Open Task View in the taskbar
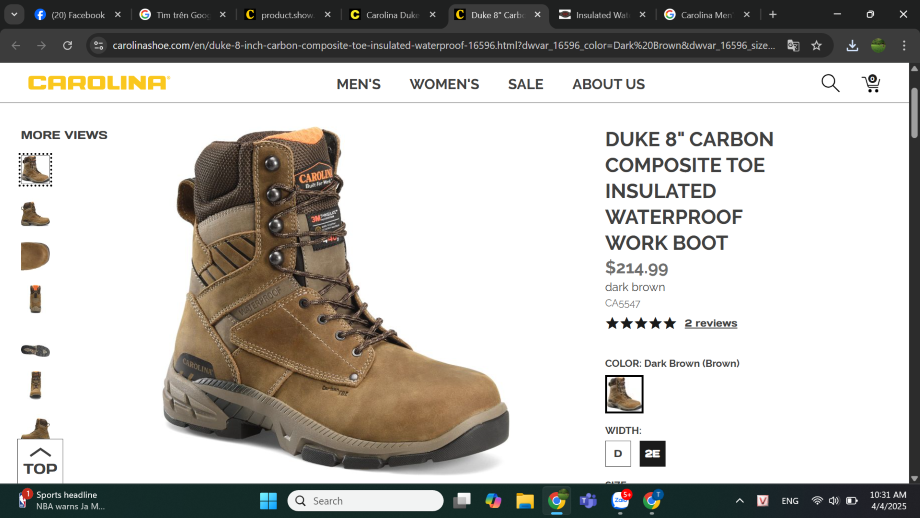This screenshot has height=518, width=920. (462, 501)
